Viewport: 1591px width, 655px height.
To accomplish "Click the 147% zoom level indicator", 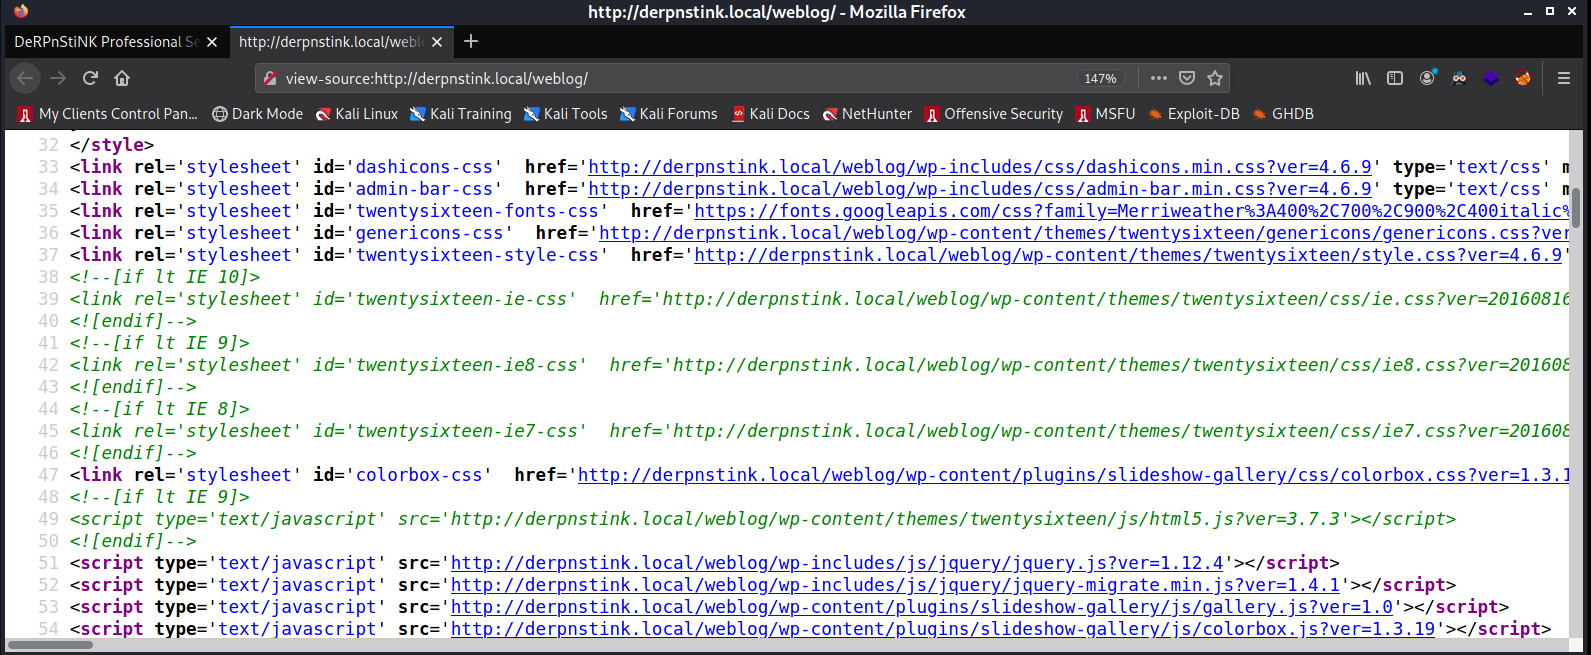I will pos(1100,78).
